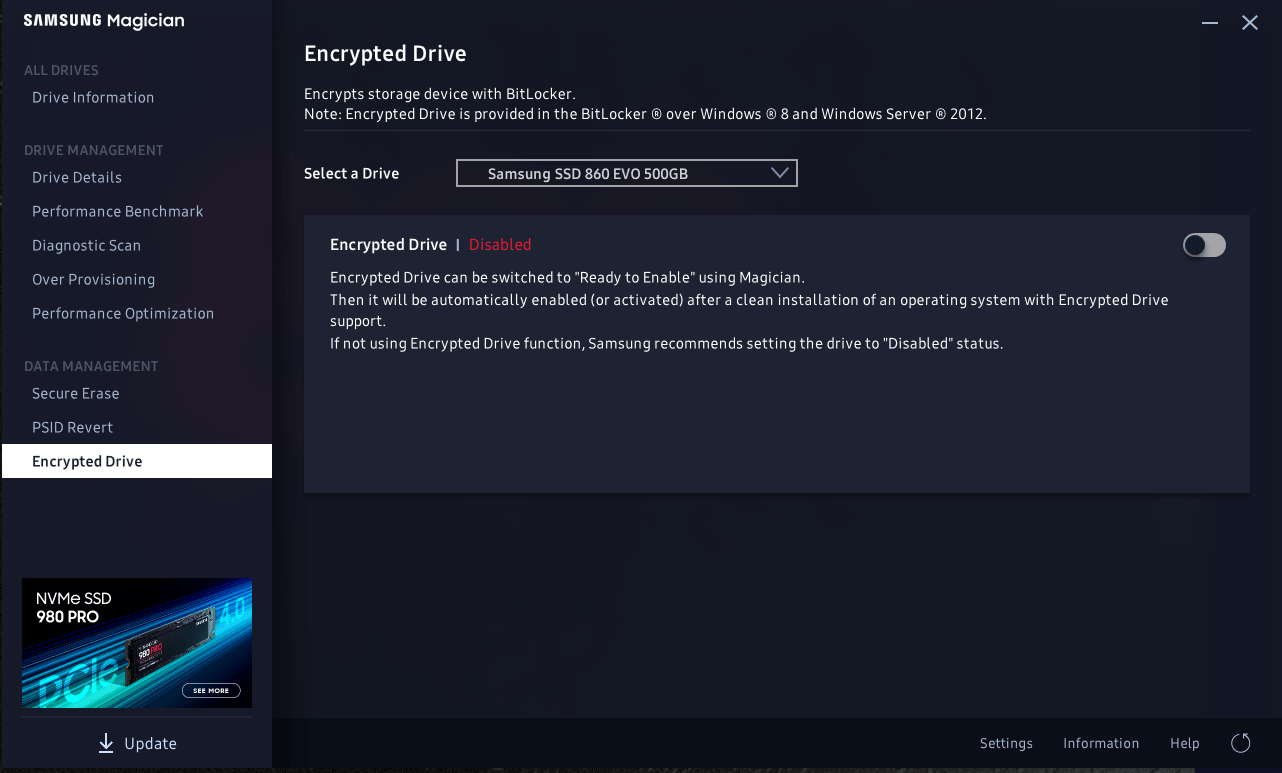This screenshot has width=1282, height=773.
Task: Navigate to Performance Optimization
Action: coord(123,313)
